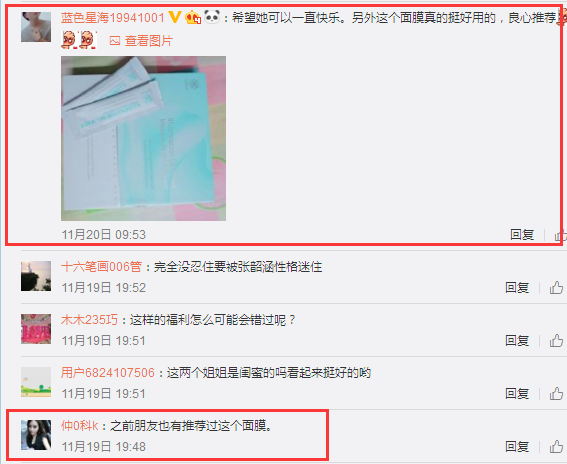Click the orange V verified badge
567x464 pixels.
coord(175,17)
